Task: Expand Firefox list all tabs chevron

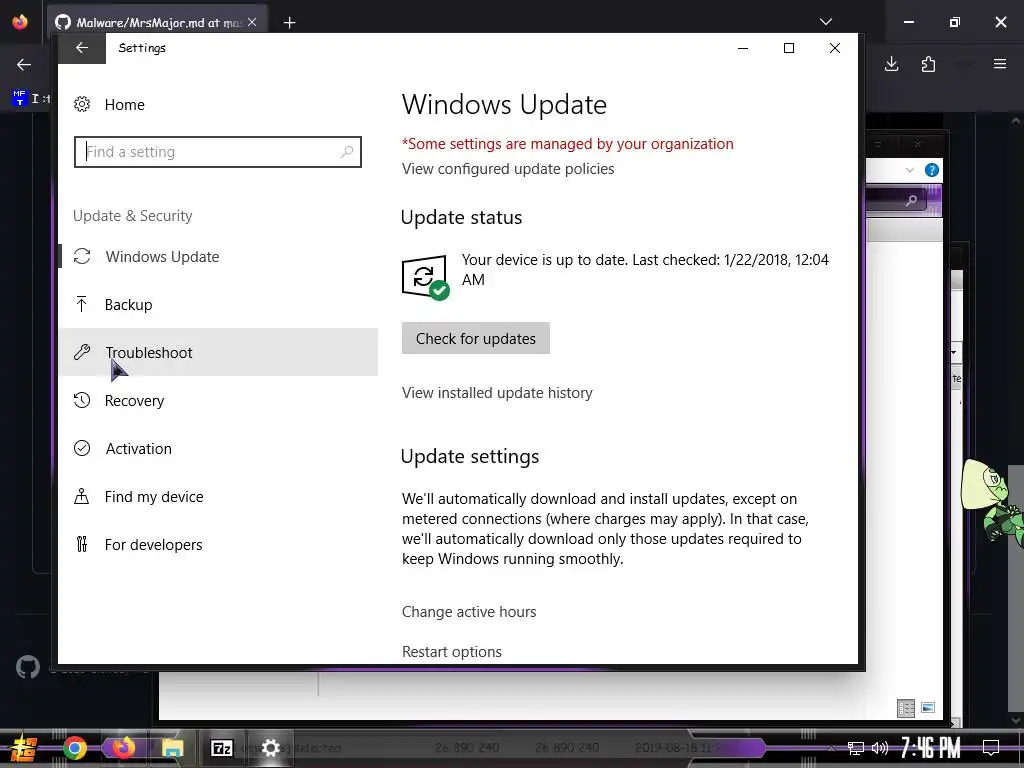Action: (x=826, y=22)
